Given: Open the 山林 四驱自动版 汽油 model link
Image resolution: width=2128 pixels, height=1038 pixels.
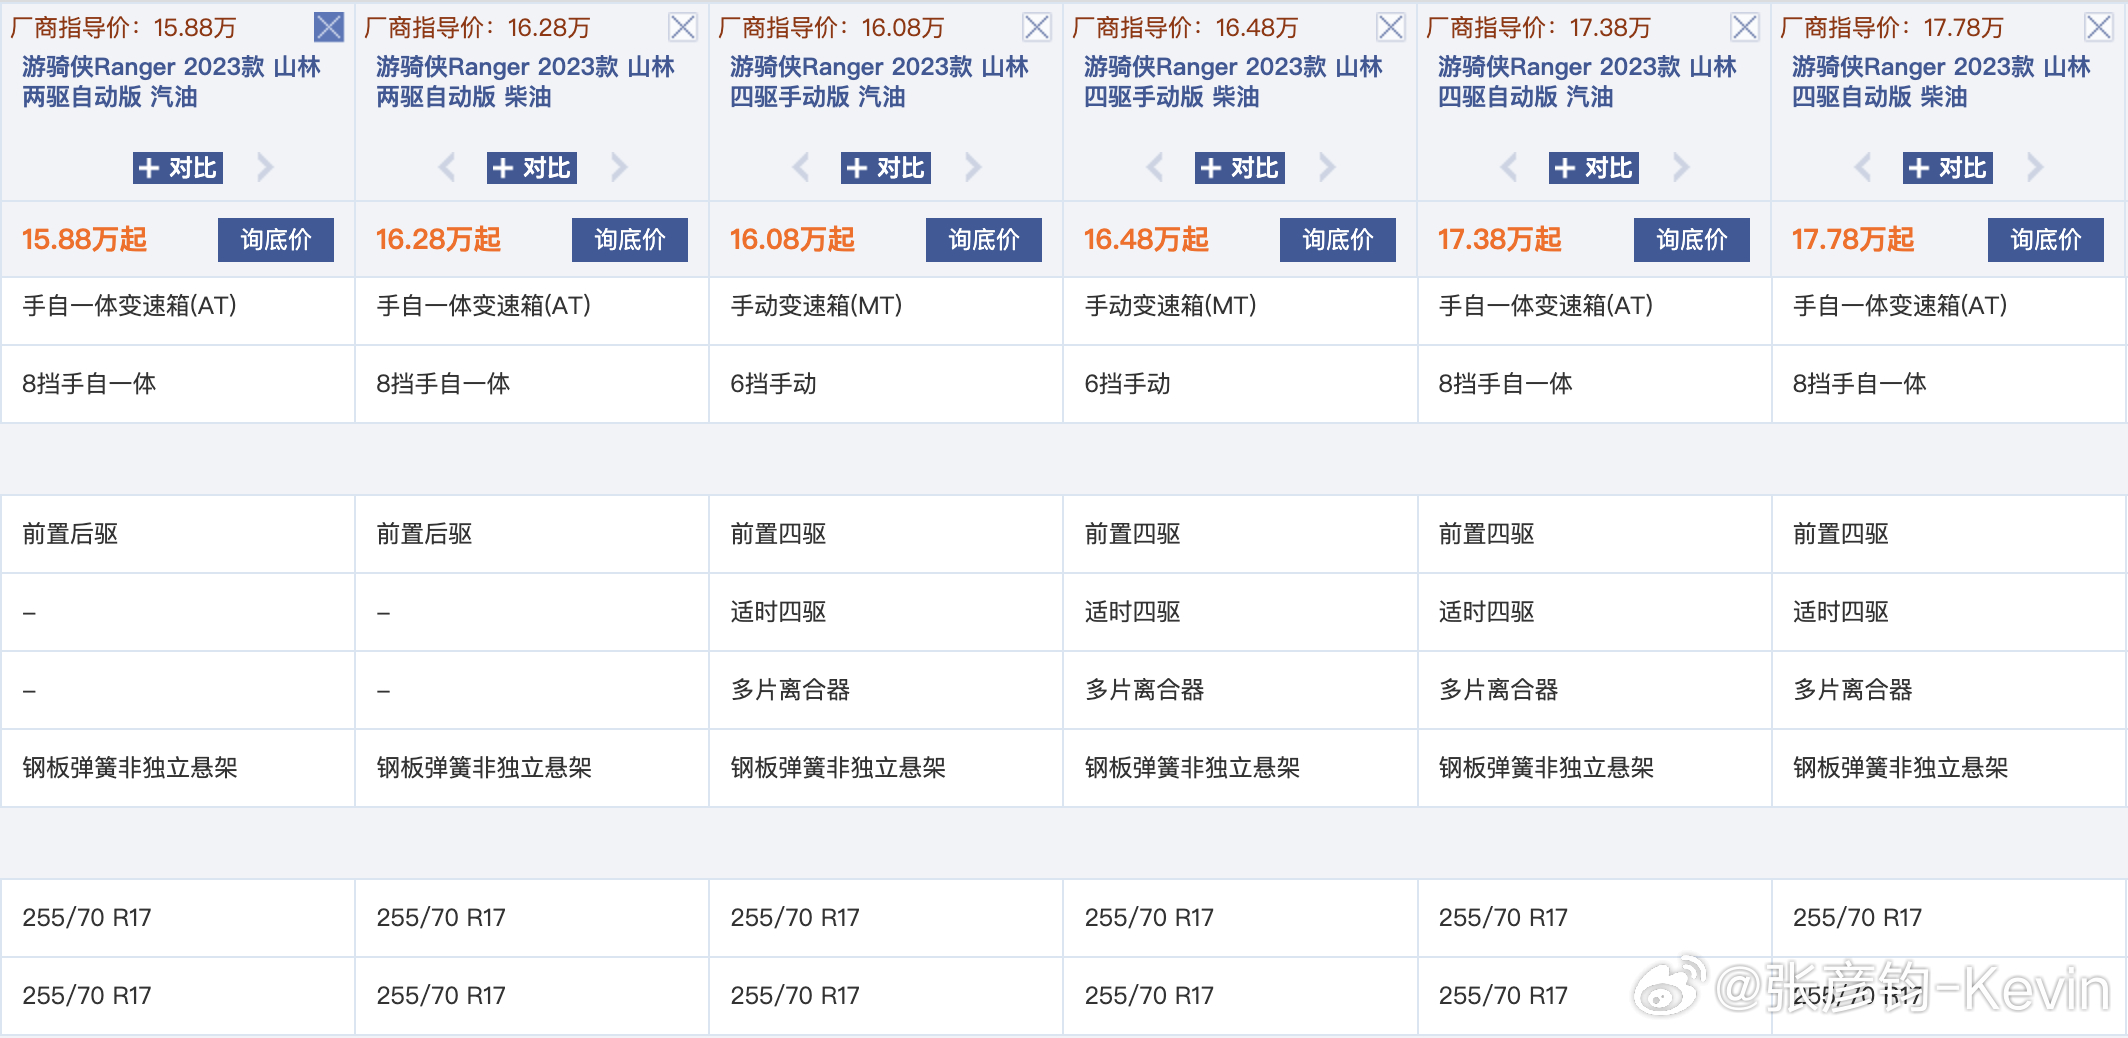Looking at the screenshot, I should (1587, 82).
